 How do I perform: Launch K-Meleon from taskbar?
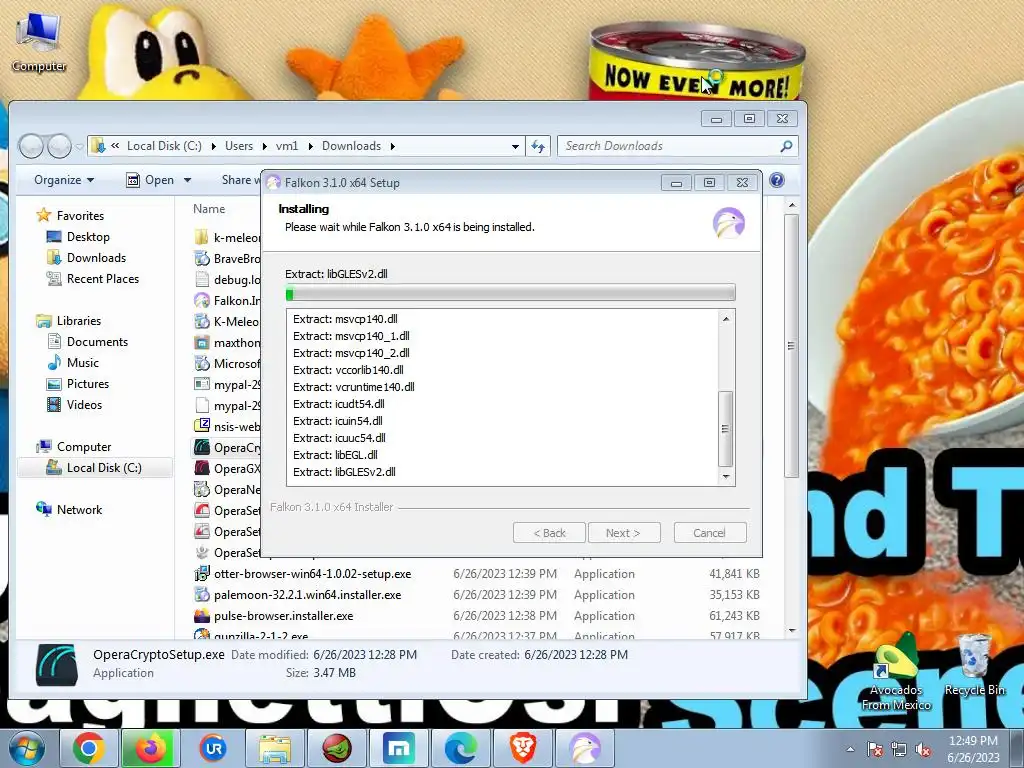[x=336, y=748]
